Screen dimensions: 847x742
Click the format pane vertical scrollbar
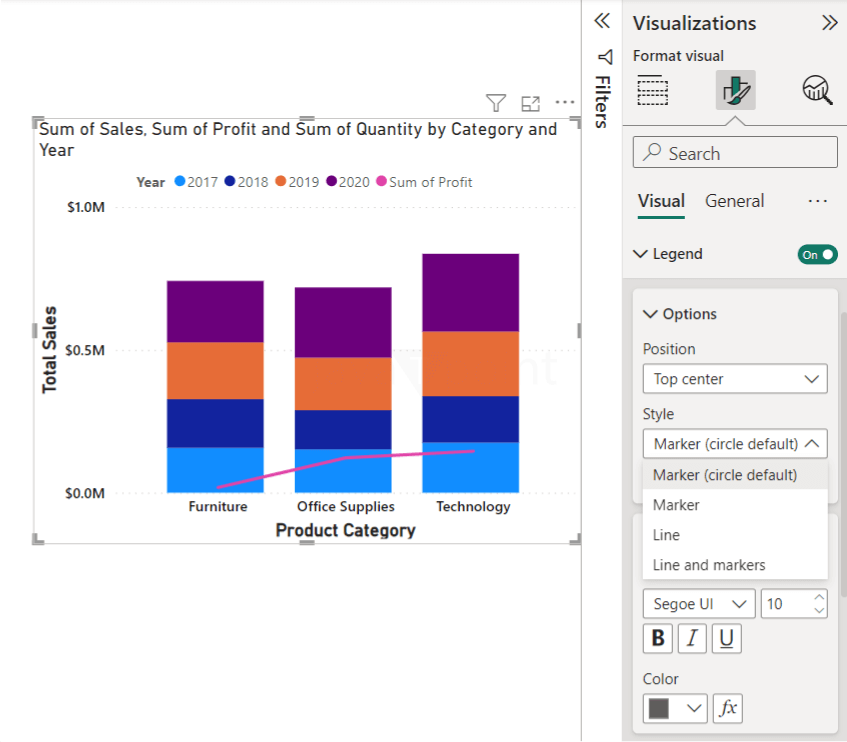pos(844,454)
